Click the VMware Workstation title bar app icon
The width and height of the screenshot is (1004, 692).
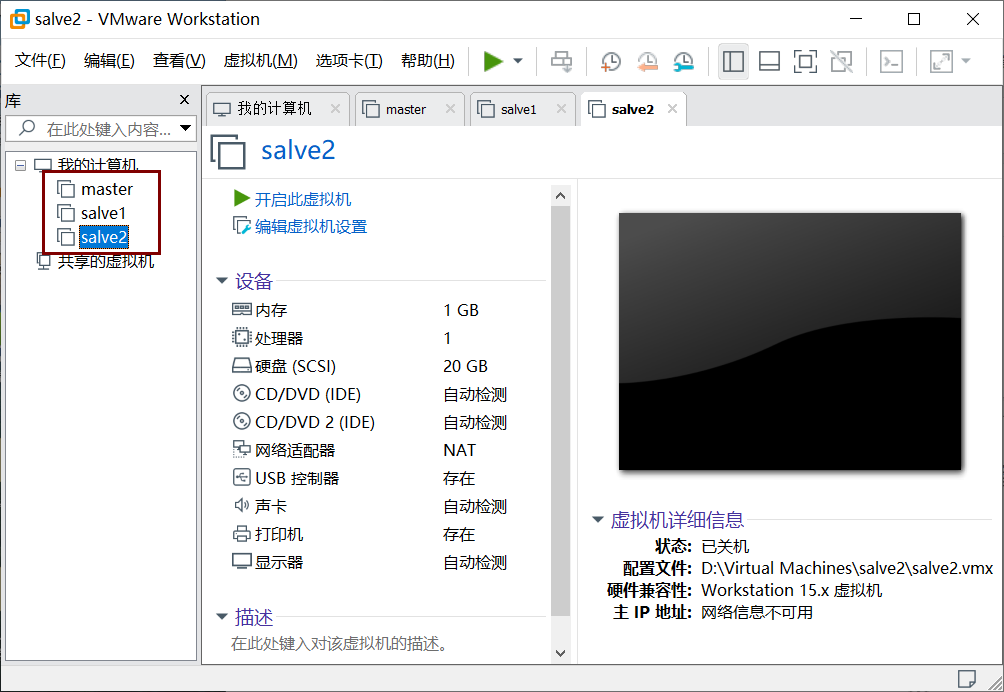click(x=19, y=19)
